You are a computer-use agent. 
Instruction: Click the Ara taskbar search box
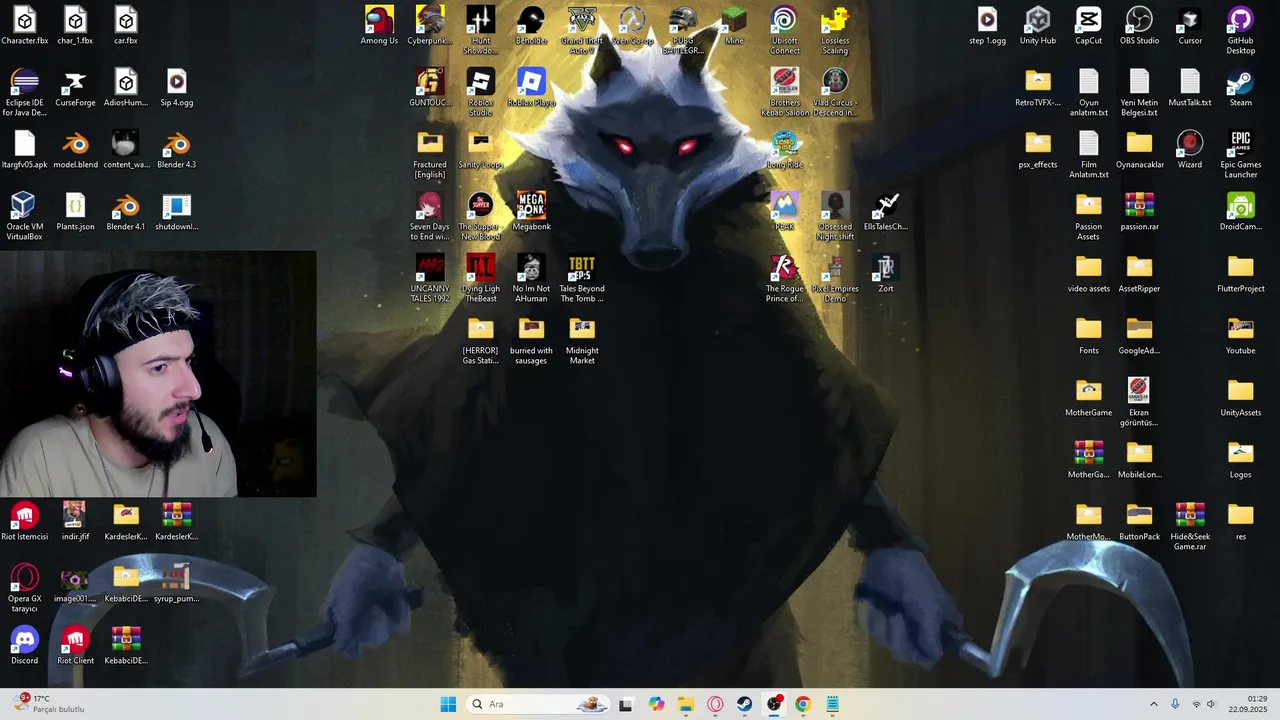[538, 704]
